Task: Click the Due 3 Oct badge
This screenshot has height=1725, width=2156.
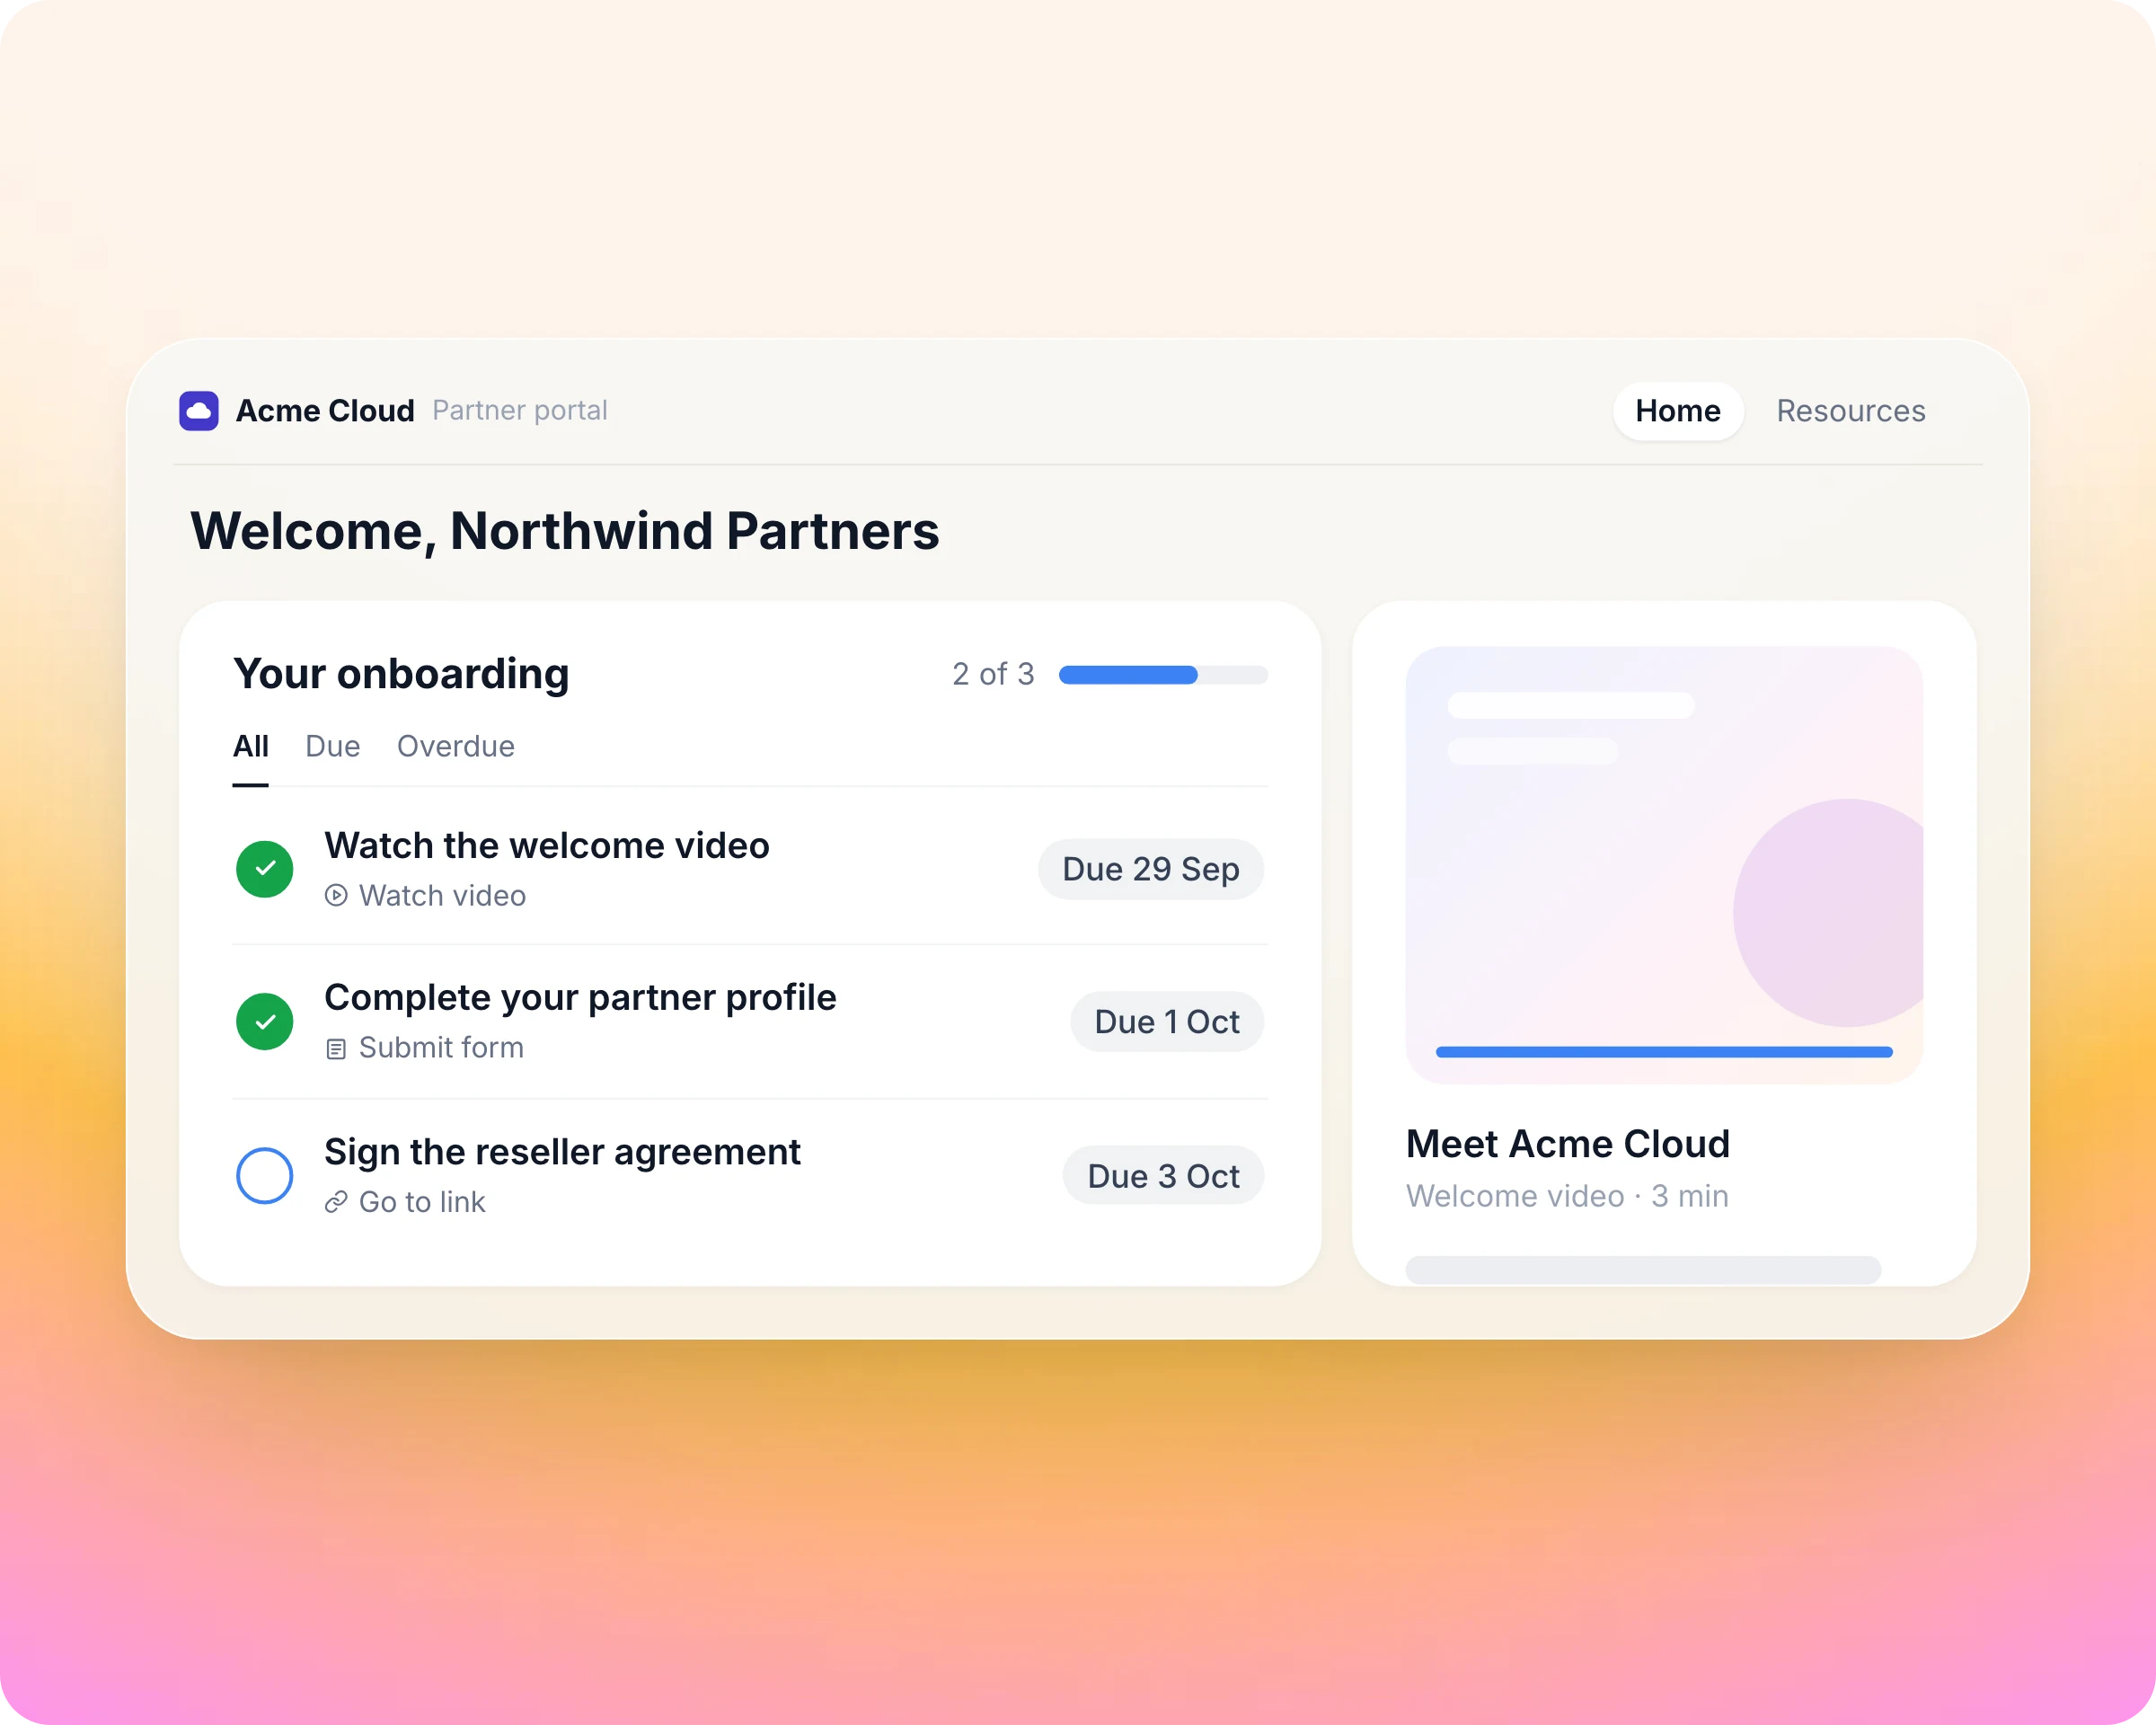Action: point(1163,1175)
